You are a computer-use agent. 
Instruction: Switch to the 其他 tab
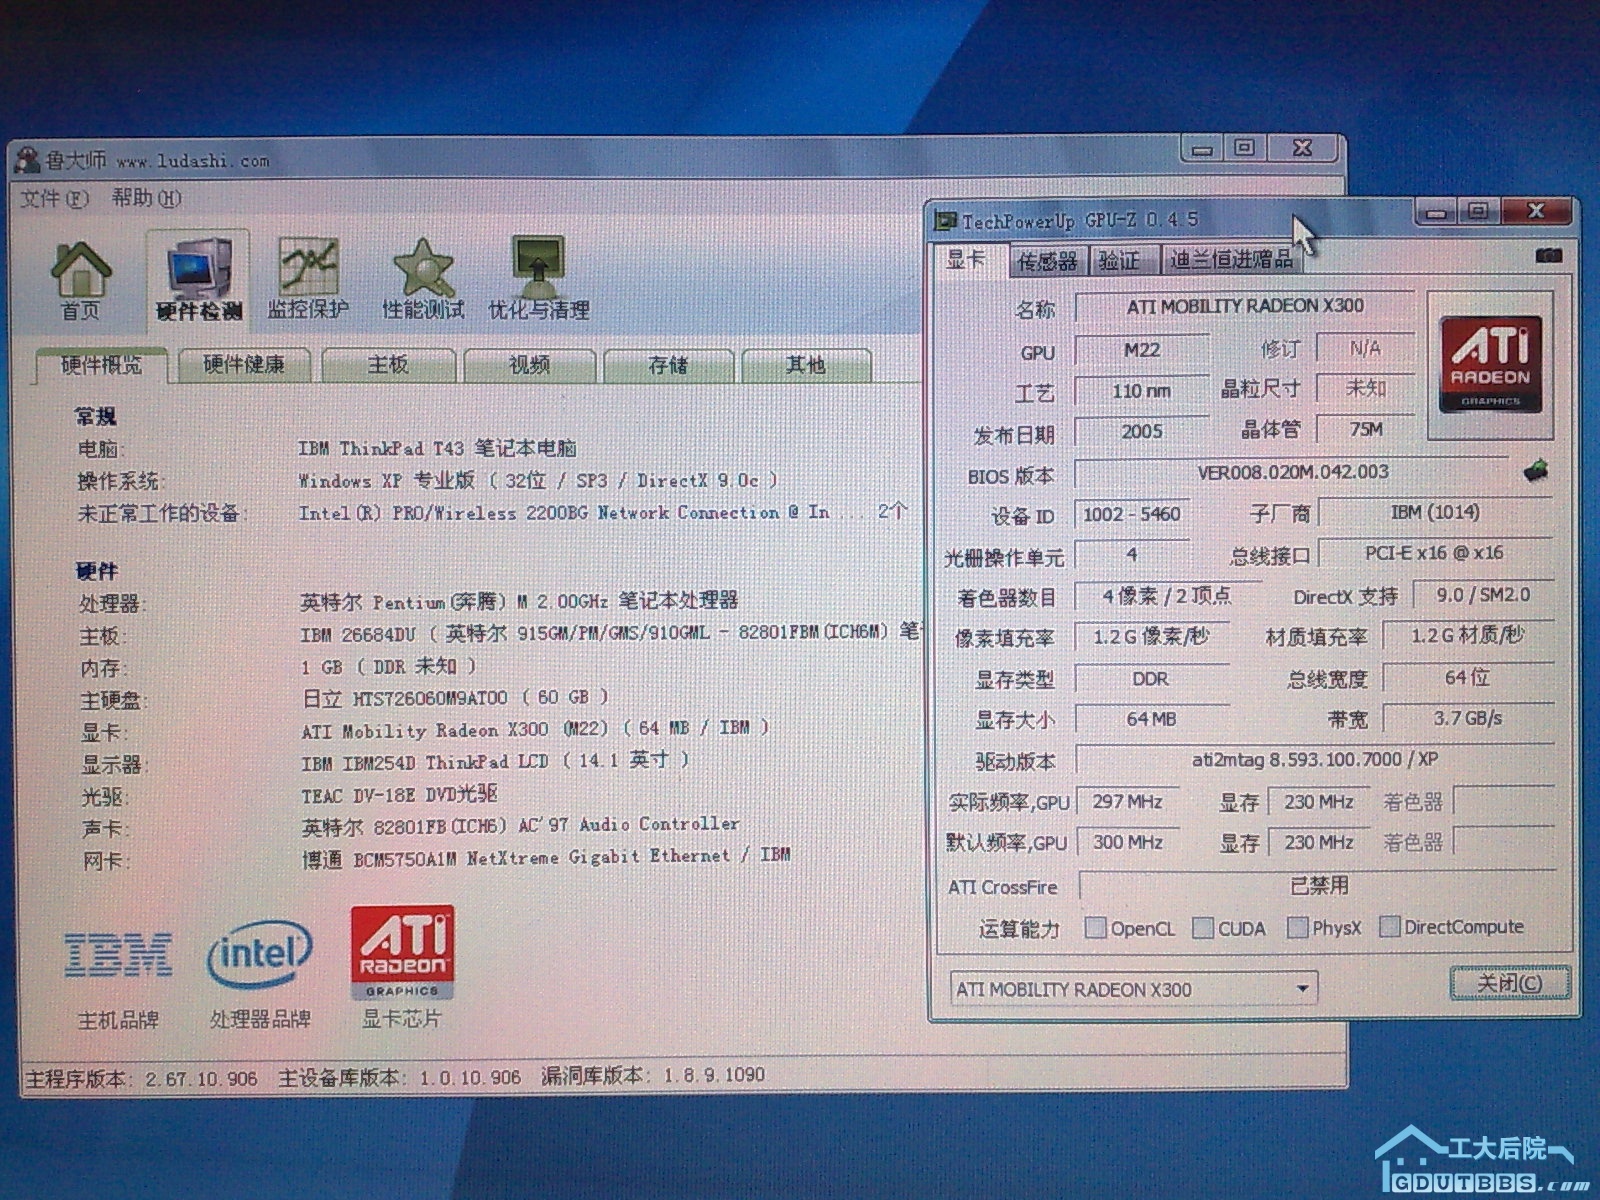coord(806,365)
